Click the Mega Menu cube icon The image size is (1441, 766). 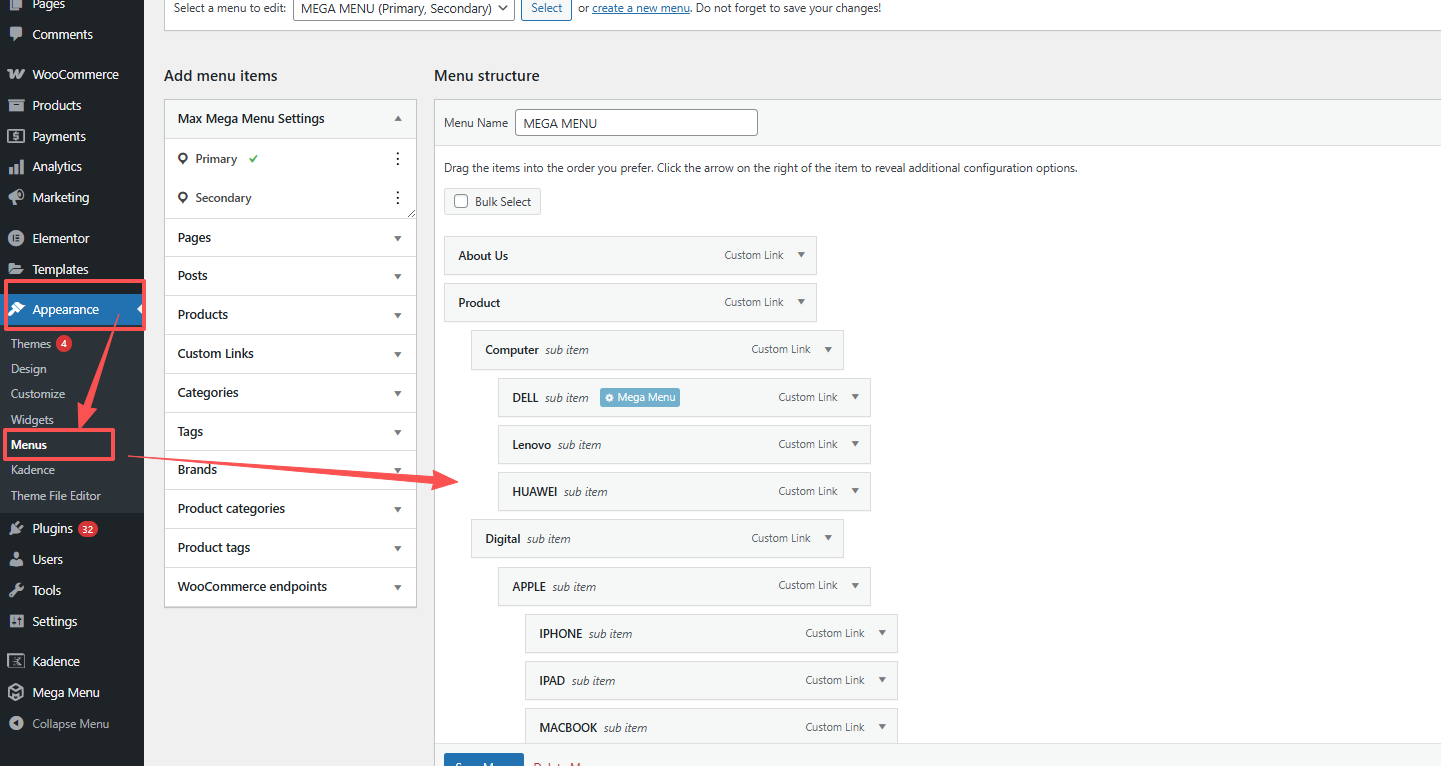tap(16, 692)
